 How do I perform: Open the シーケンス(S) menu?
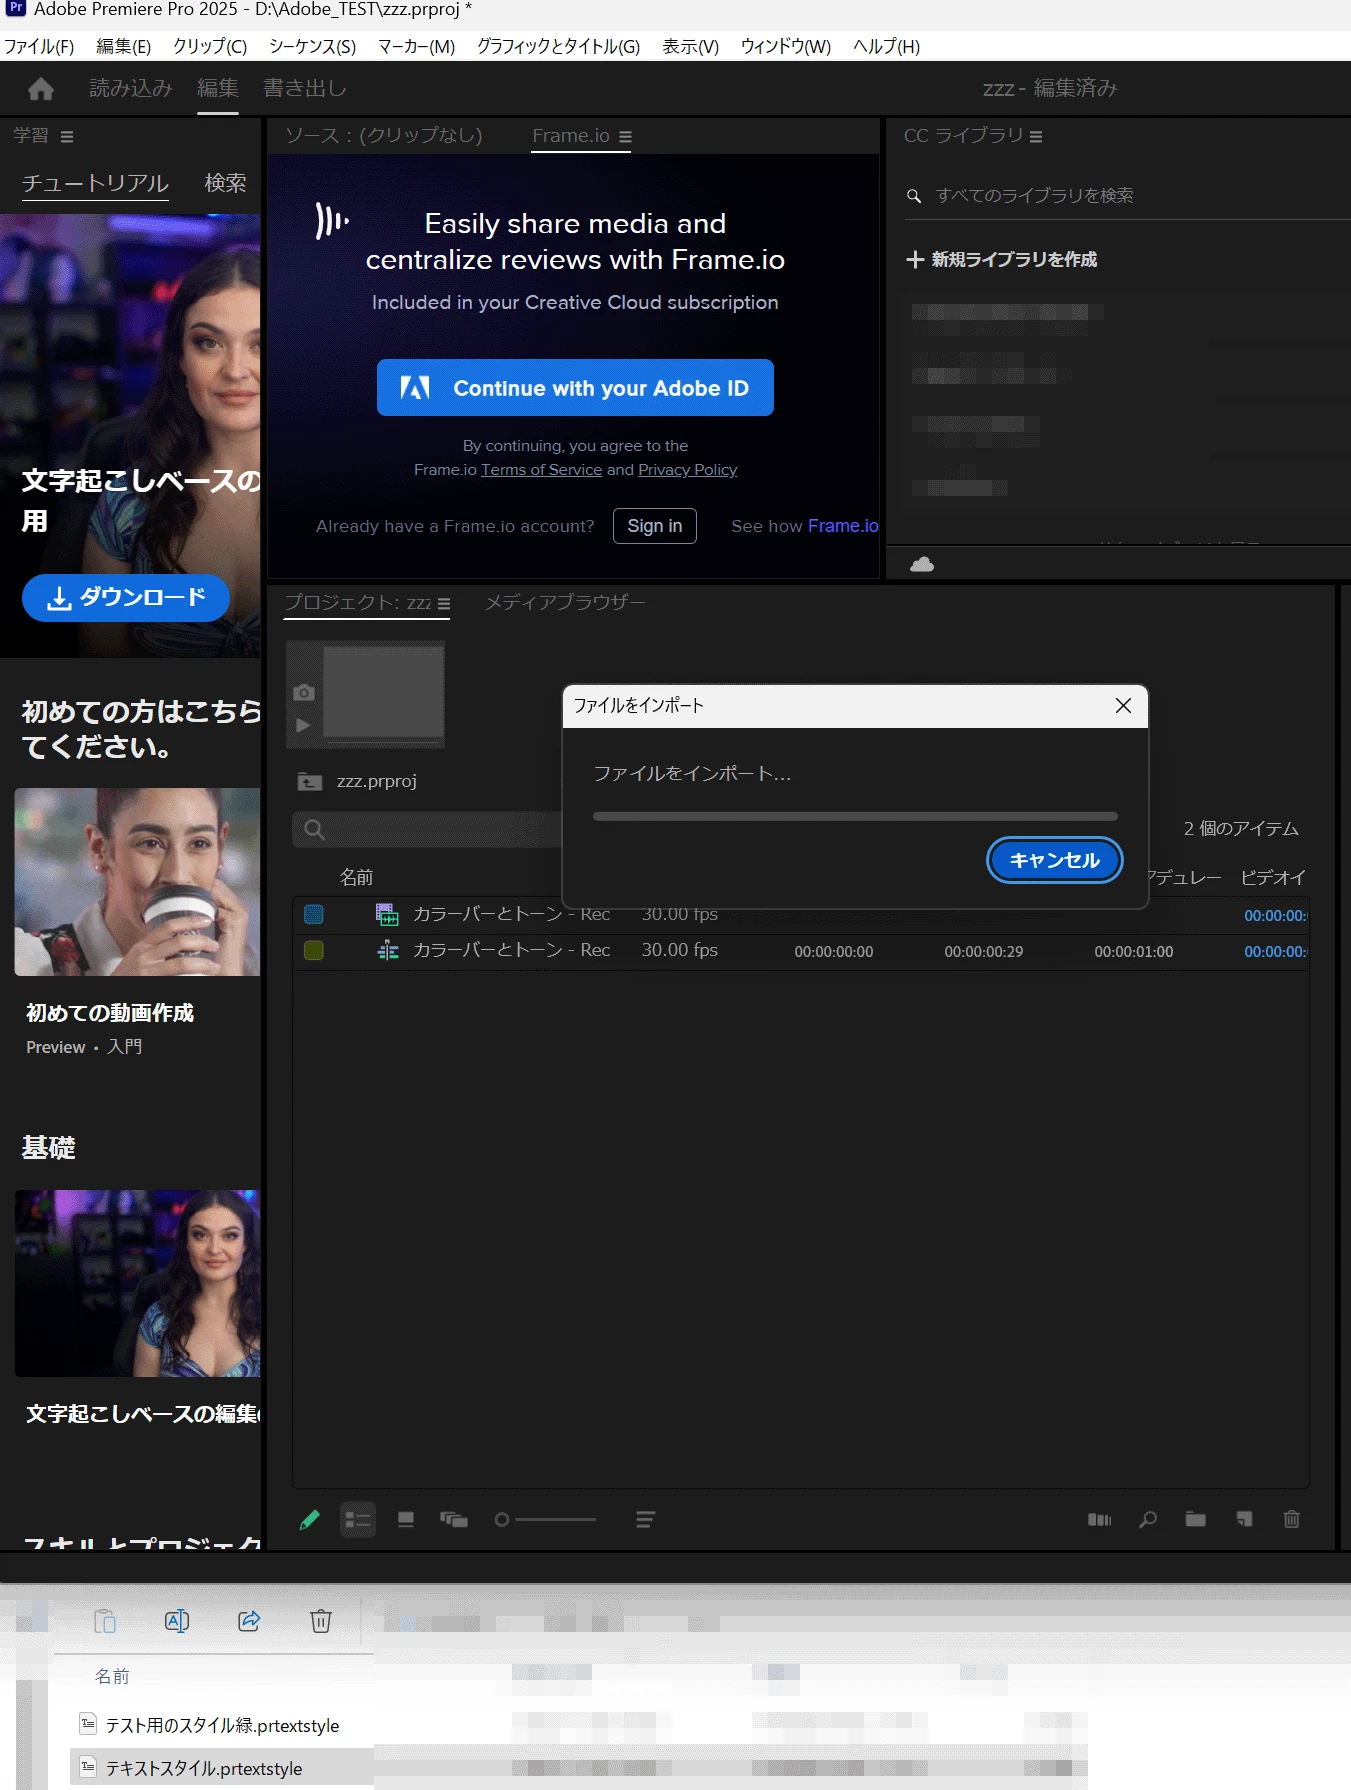pyautogui.click(x=312, y=46)
